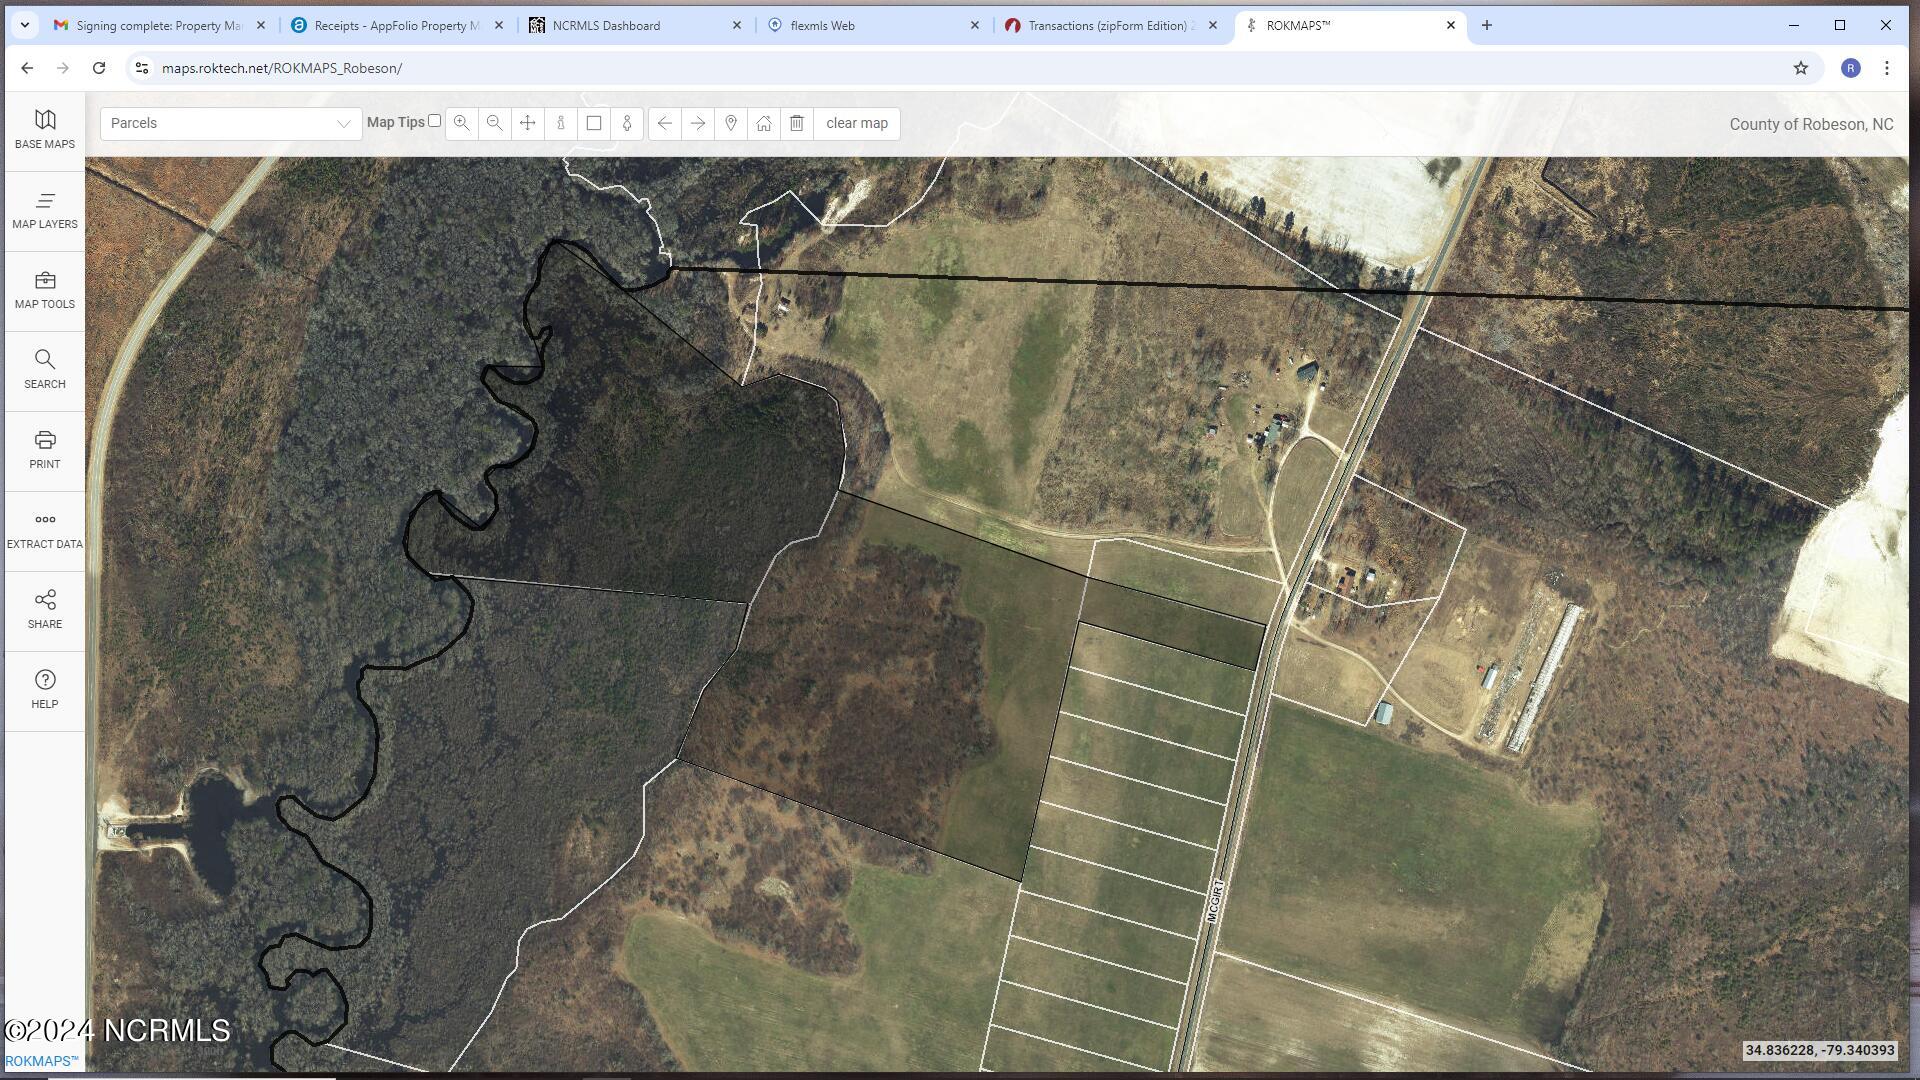Open the Parcels layer dropdown
The width and height of the screenshot is (1920, 1080).
[230, 123]
